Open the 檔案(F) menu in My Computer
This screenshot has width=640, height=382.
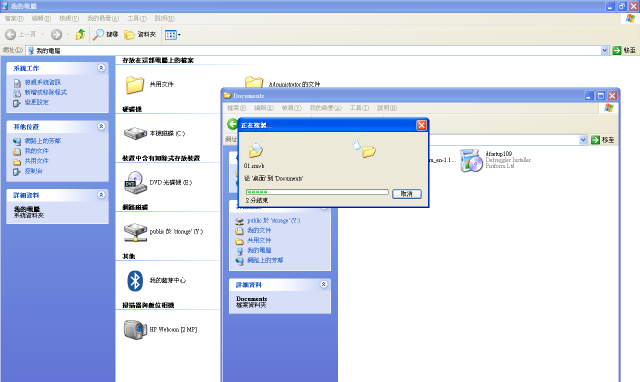tap(14, 18)
